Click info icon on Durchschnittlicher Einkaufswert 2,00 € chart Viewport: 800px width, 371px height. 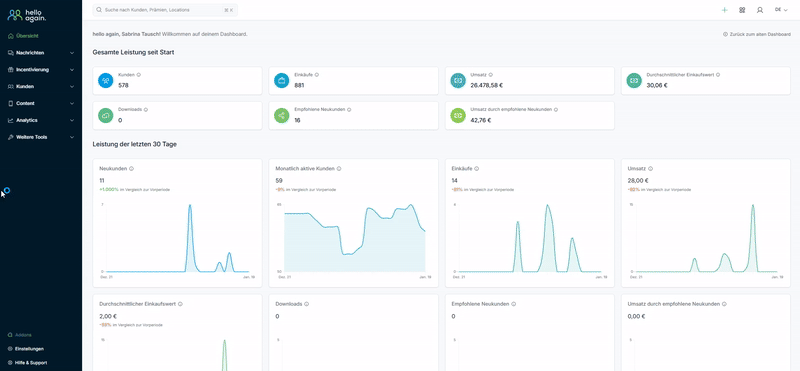click(x=180, y=304)
